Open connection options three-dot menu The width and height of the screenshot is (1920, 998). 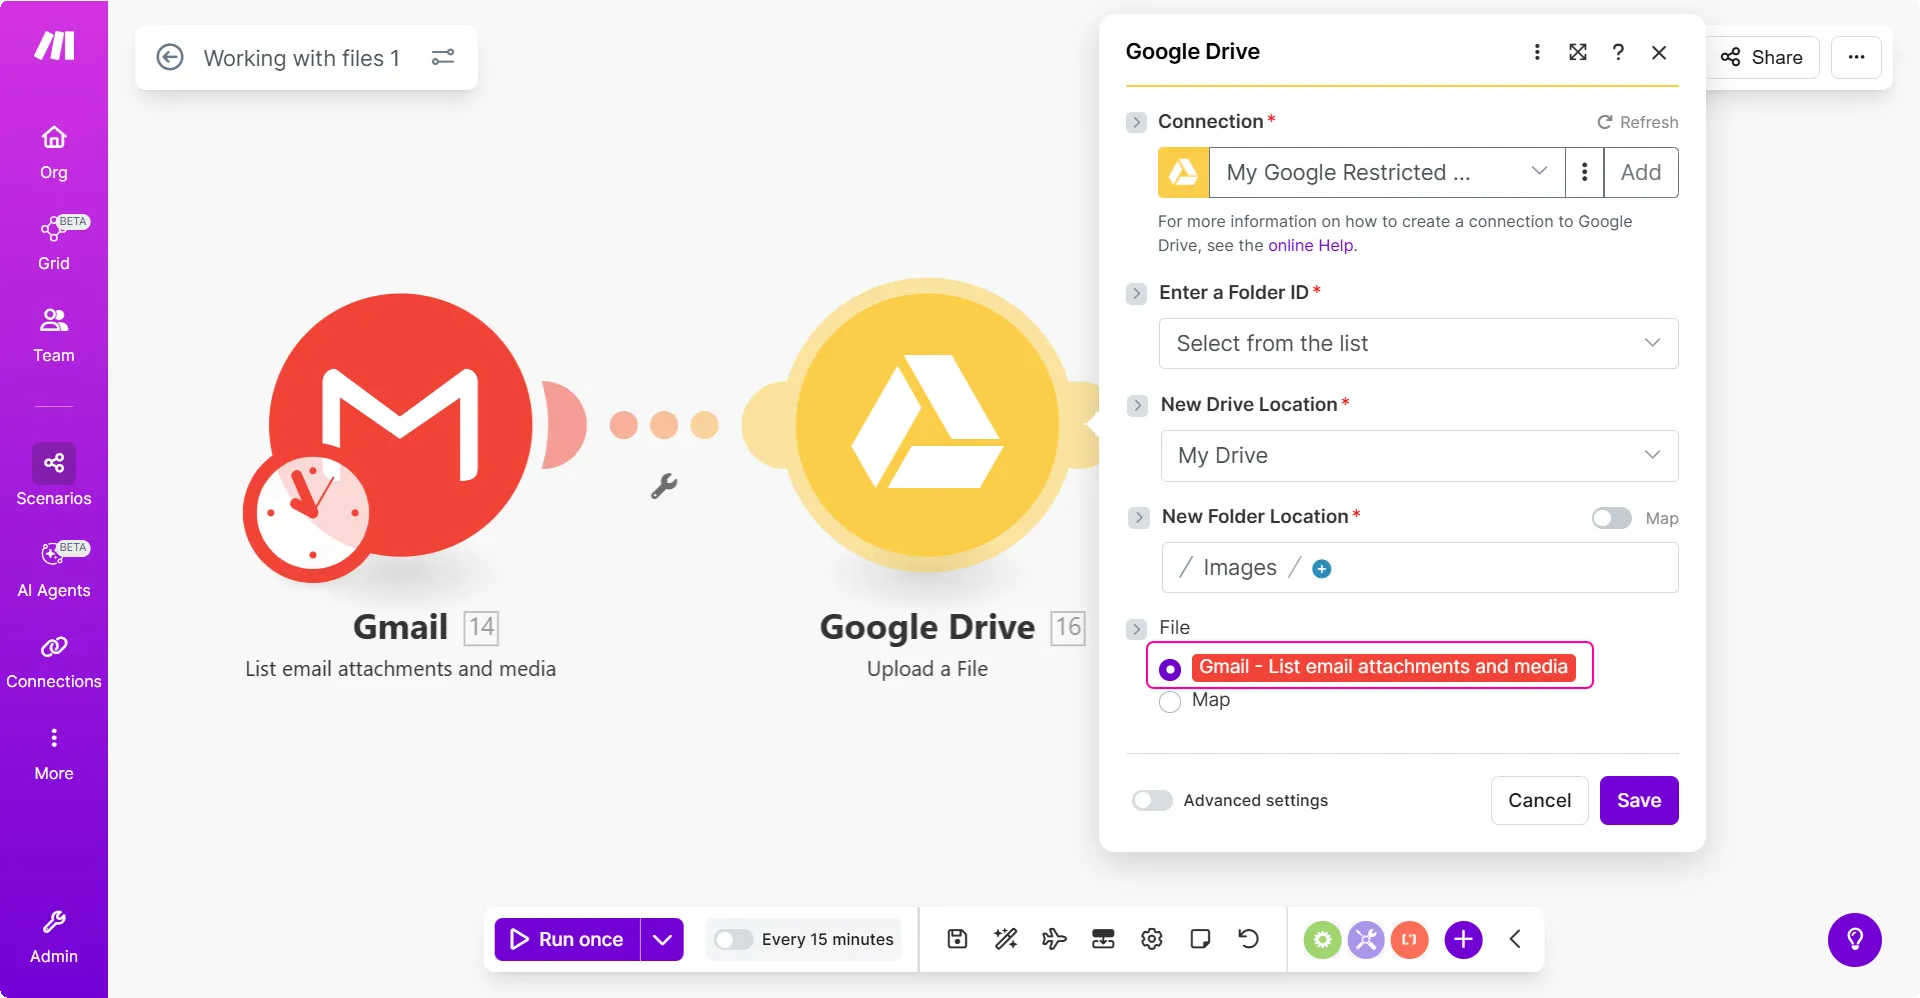[x=1585, y=172]
